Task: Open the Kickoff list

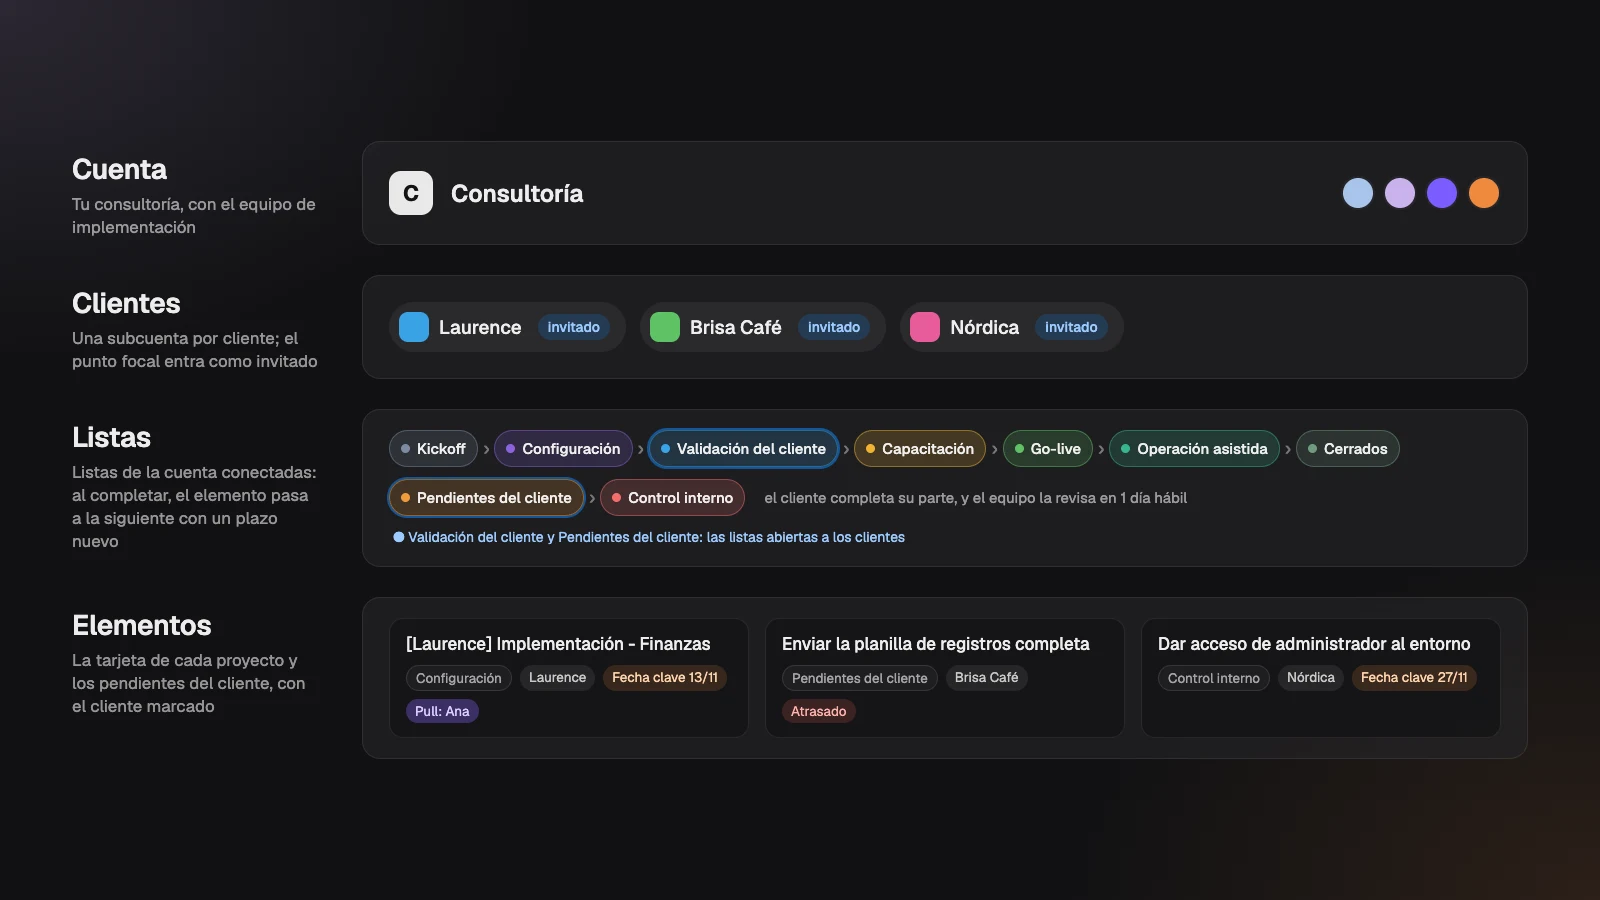Action: coord(433,449)
